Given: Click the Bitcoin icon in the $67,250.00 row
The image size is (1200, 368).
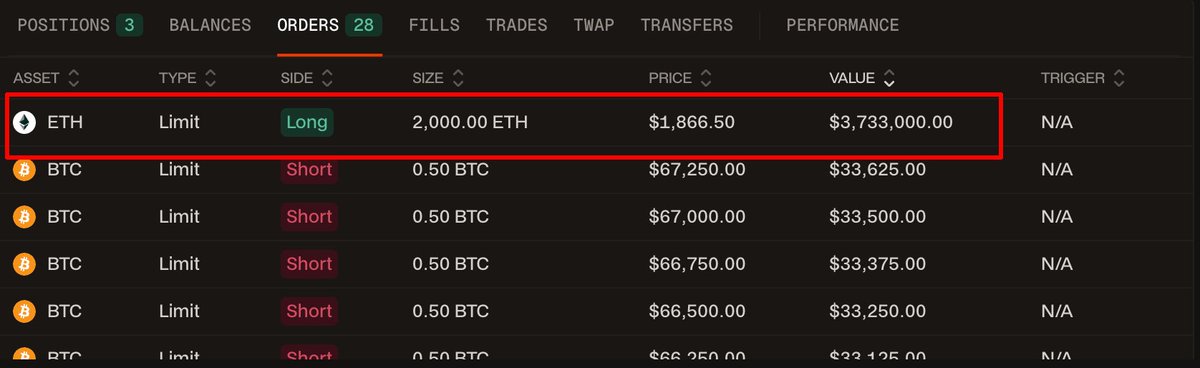Looking at the screenshot, I should tap(23, 170).
